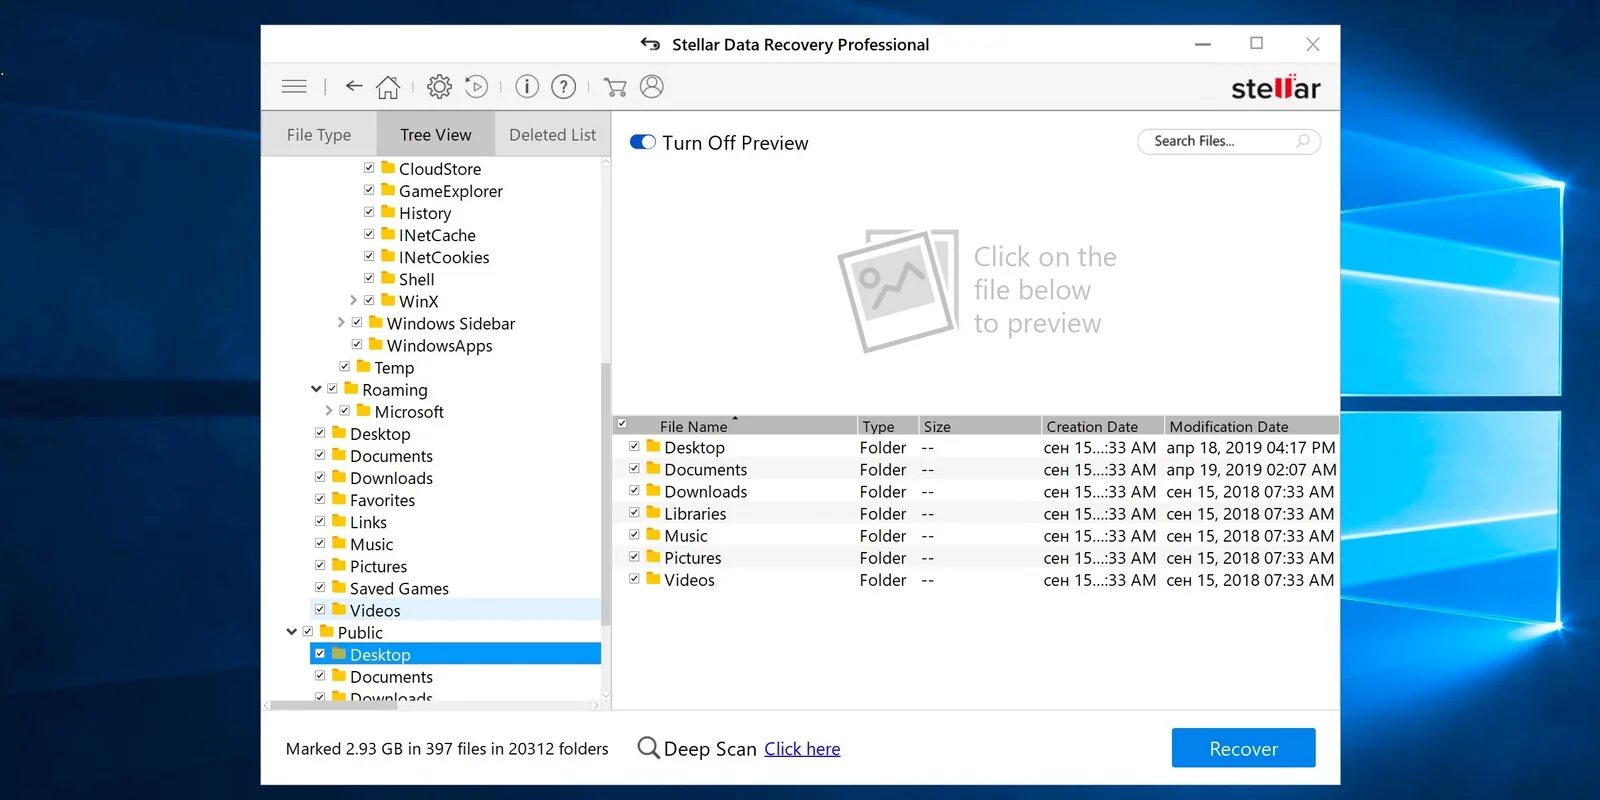Click modification date 'апр 18, 2019 04:17 PM'

click(x=1251, y=447)
